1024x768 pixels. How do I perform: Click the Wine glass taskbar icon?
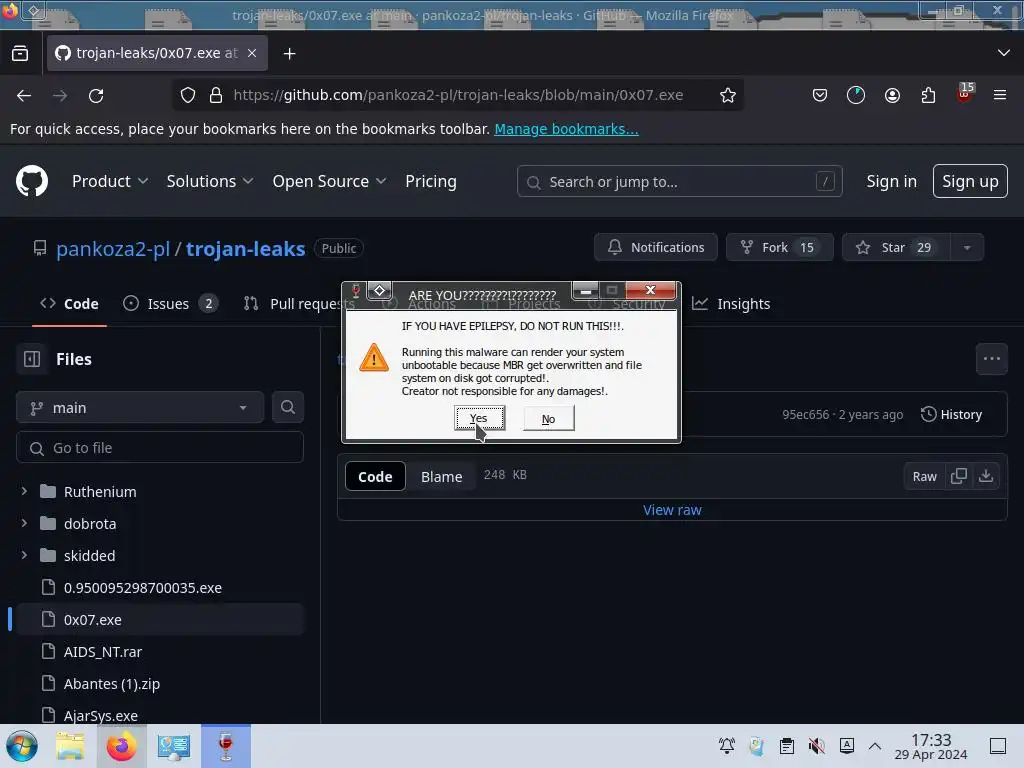coord(226,746)
